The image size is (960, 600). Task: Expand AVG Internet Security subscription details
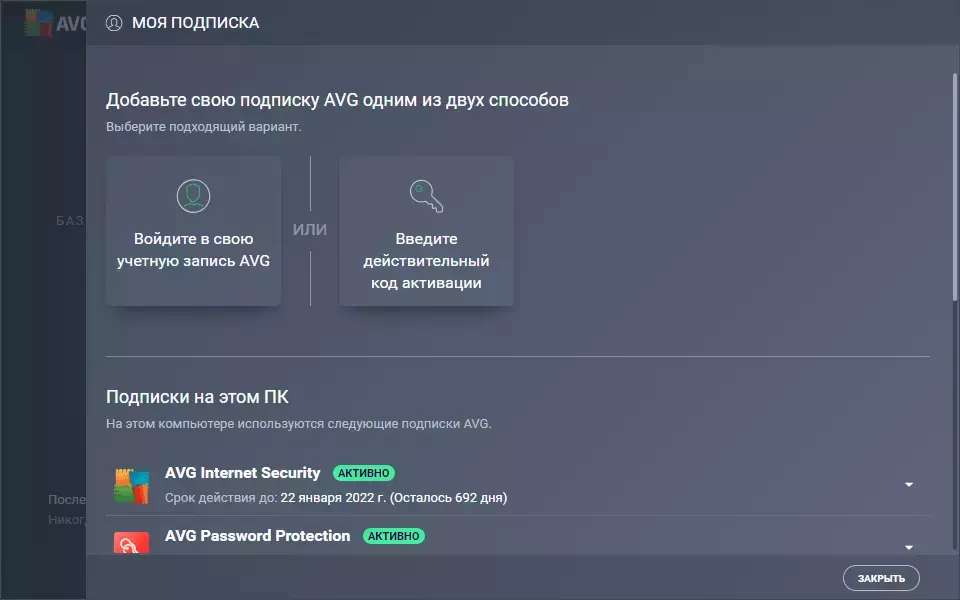tap(909, 484)
